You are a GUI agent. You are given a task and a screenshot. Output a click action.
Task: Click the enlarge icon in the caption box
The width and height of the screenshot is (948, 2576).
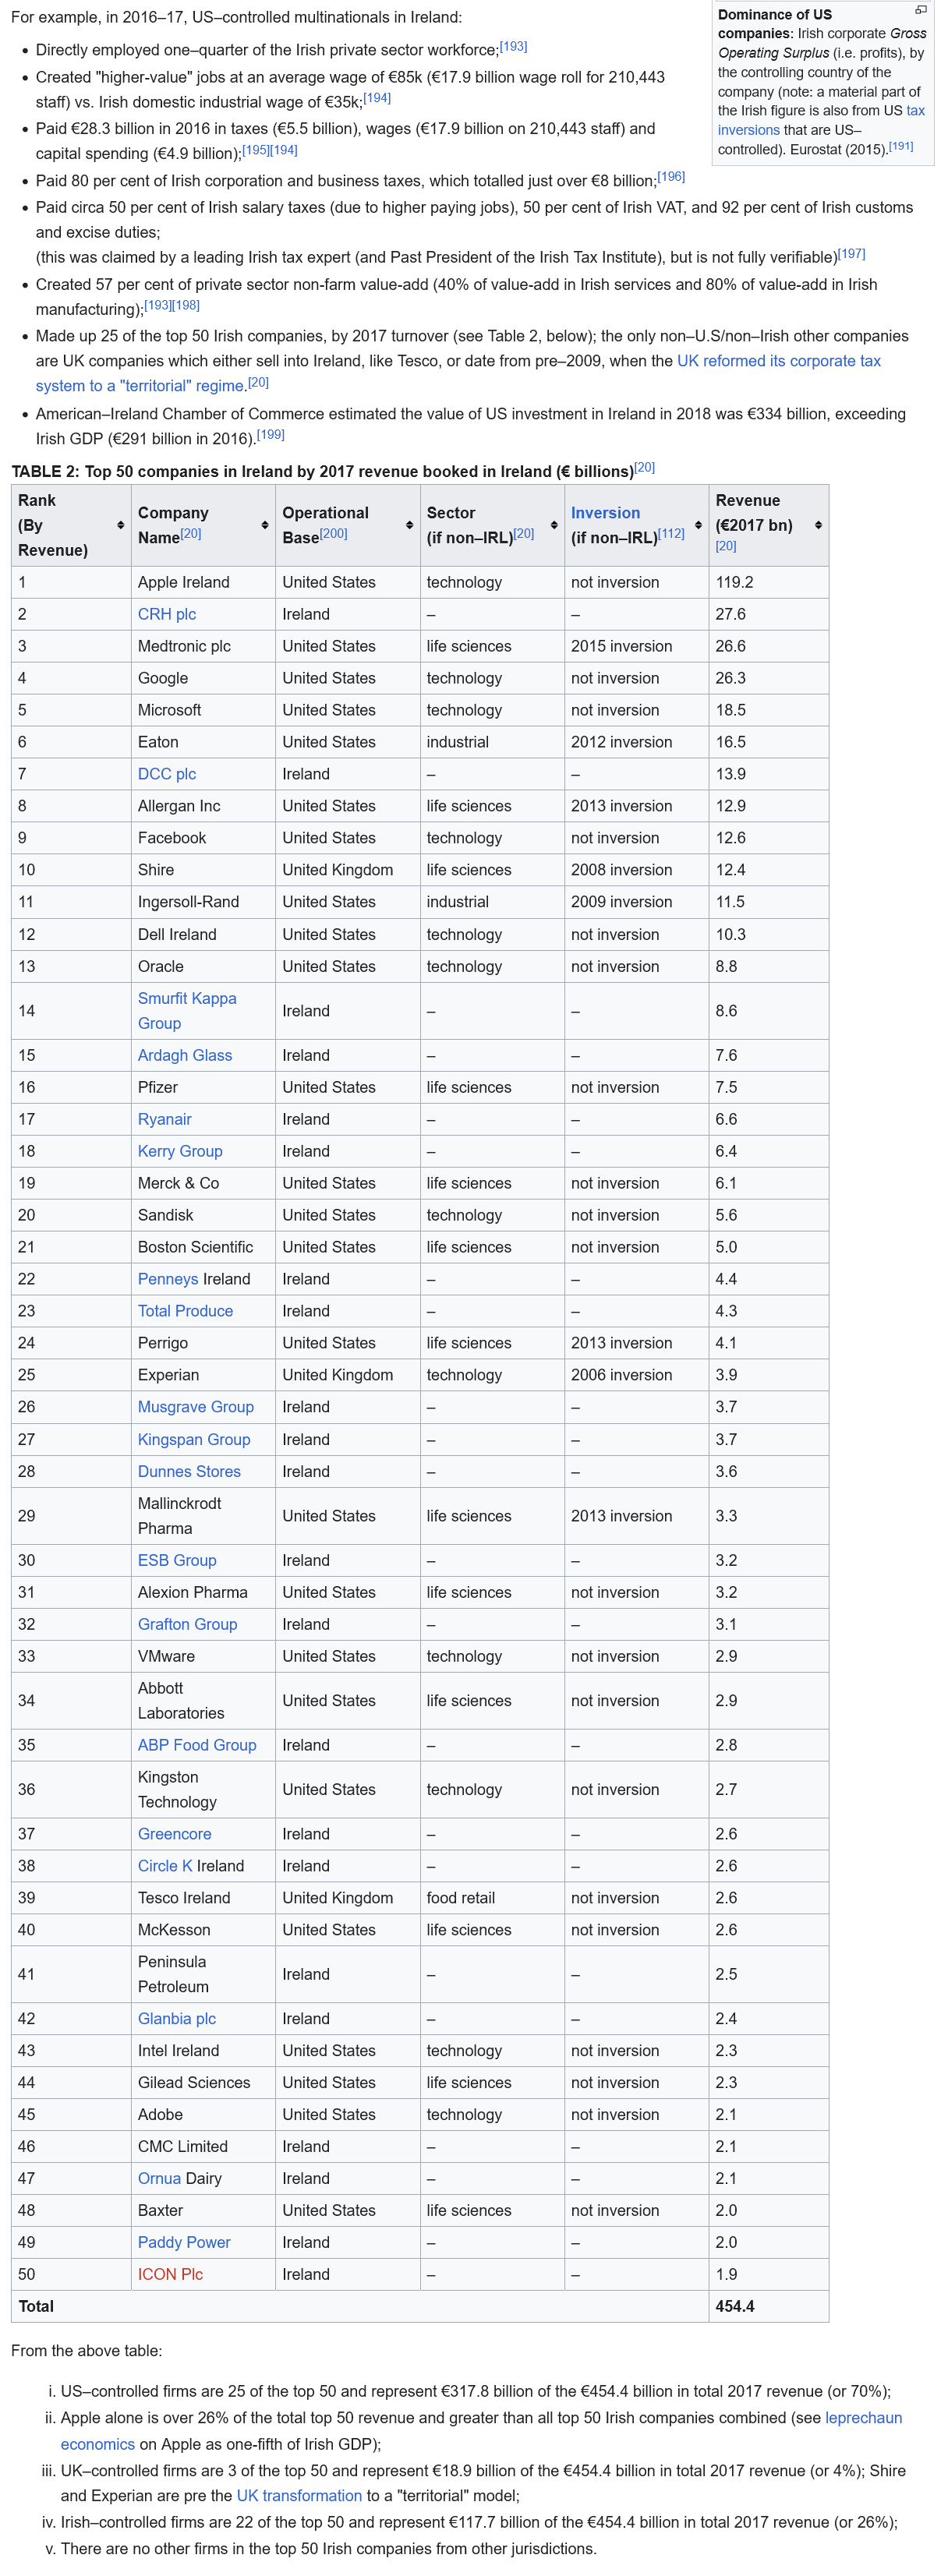coord(920,10)
